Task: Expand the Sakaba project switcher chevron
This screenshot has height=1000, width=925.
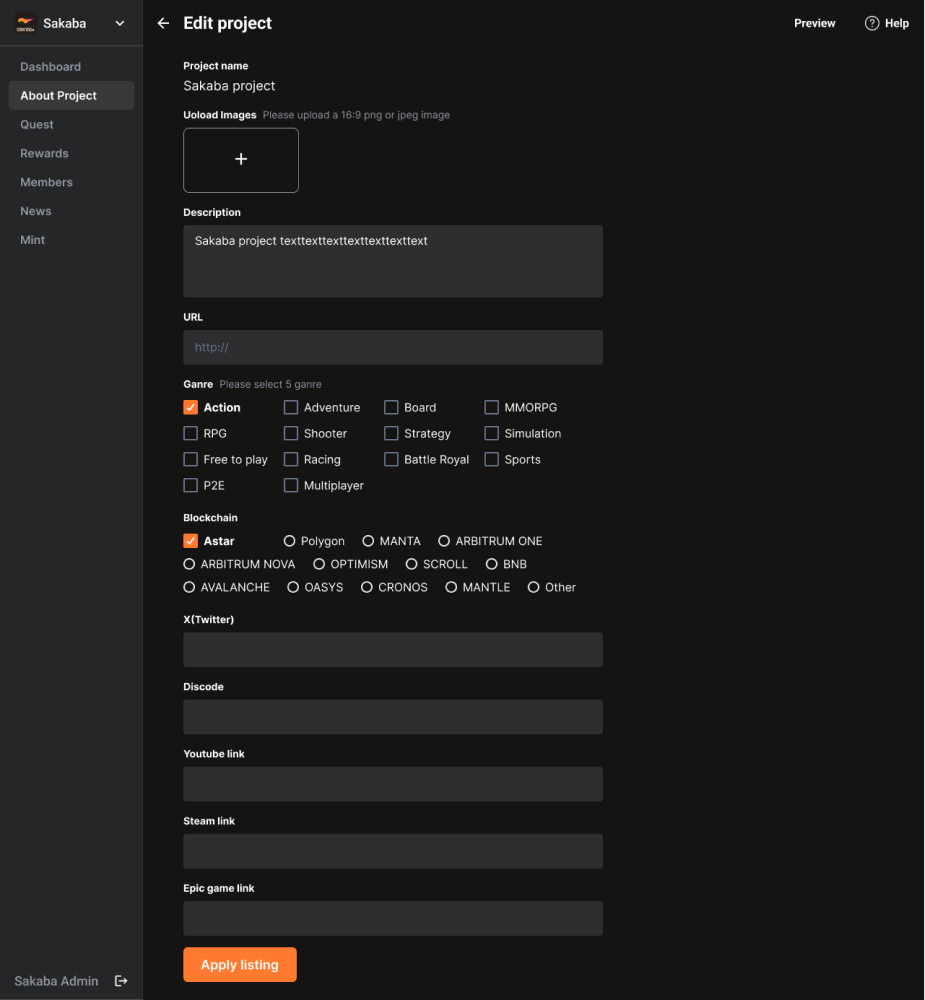Action: pos(120,23)
